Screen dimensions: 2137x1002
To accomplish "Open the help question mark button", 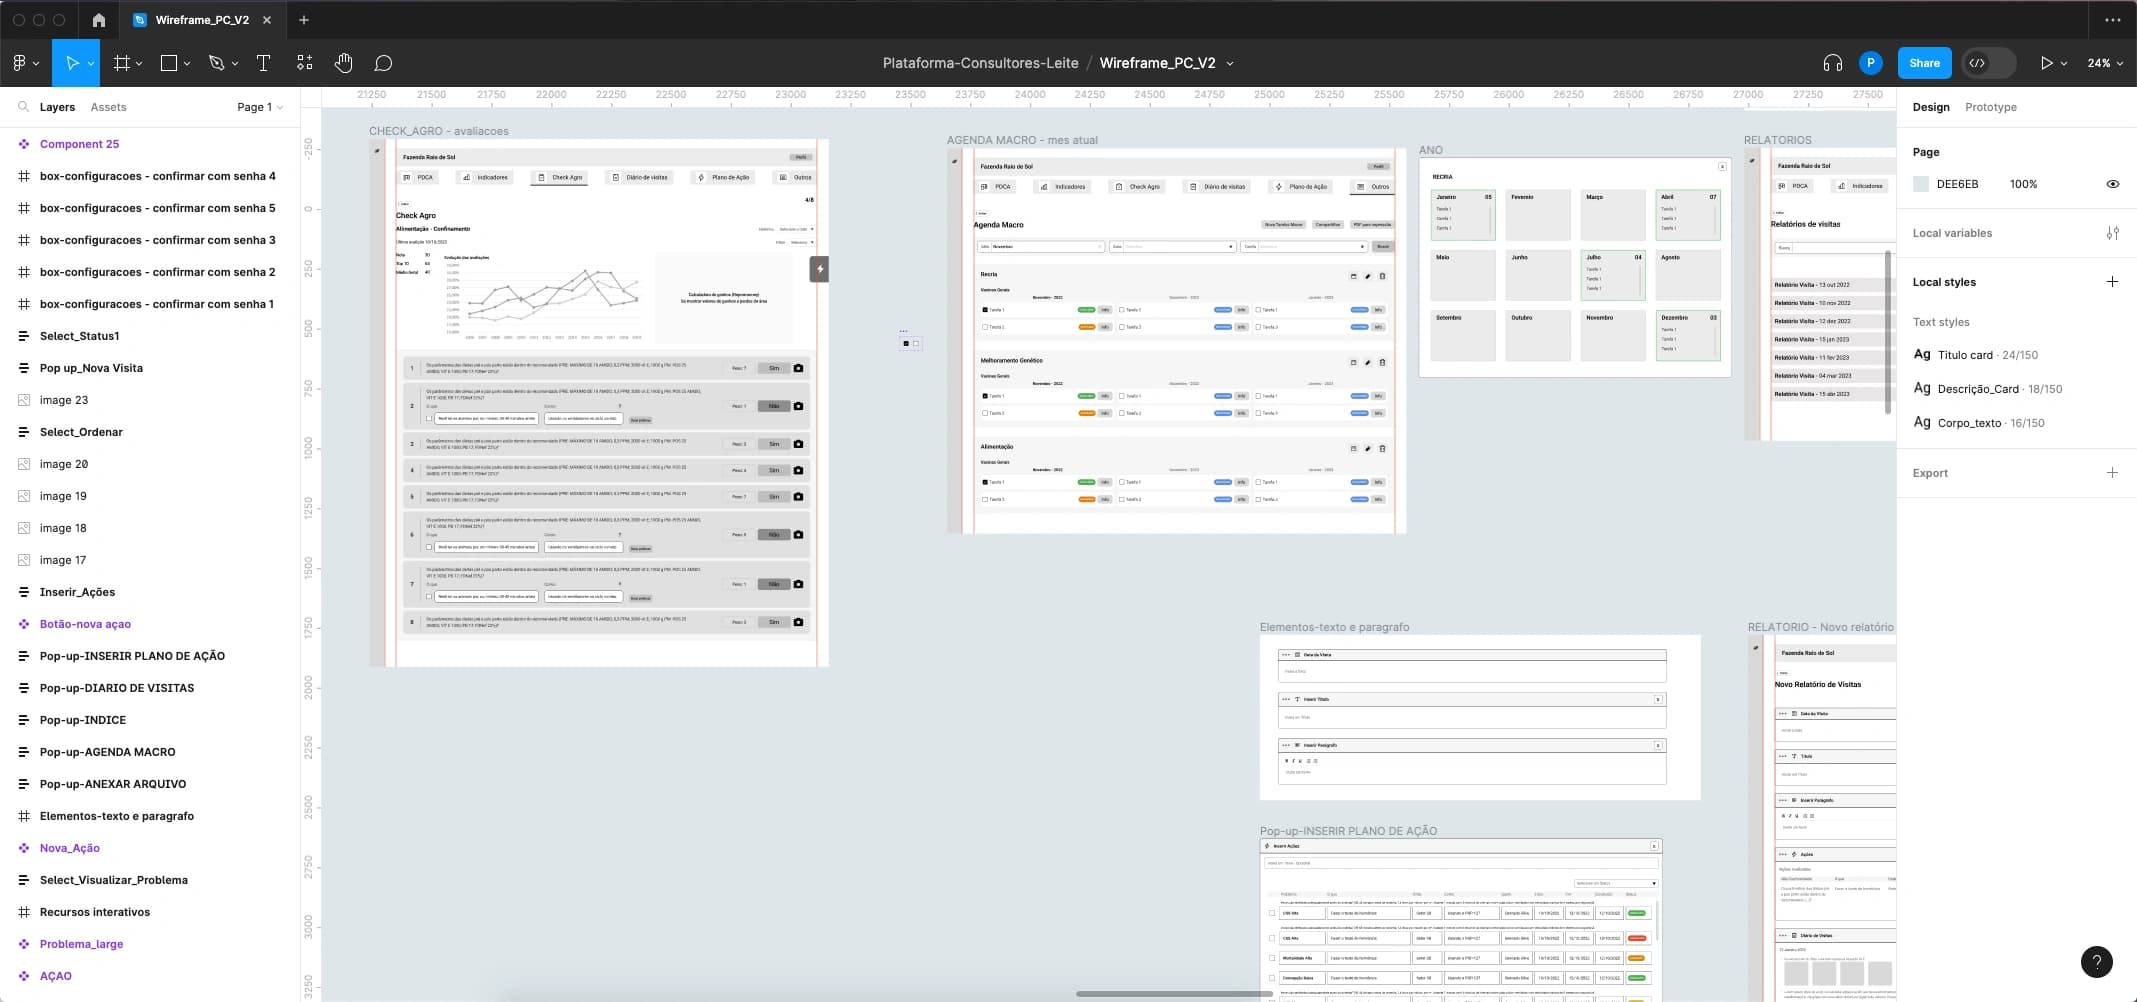I will (2096, 962).
